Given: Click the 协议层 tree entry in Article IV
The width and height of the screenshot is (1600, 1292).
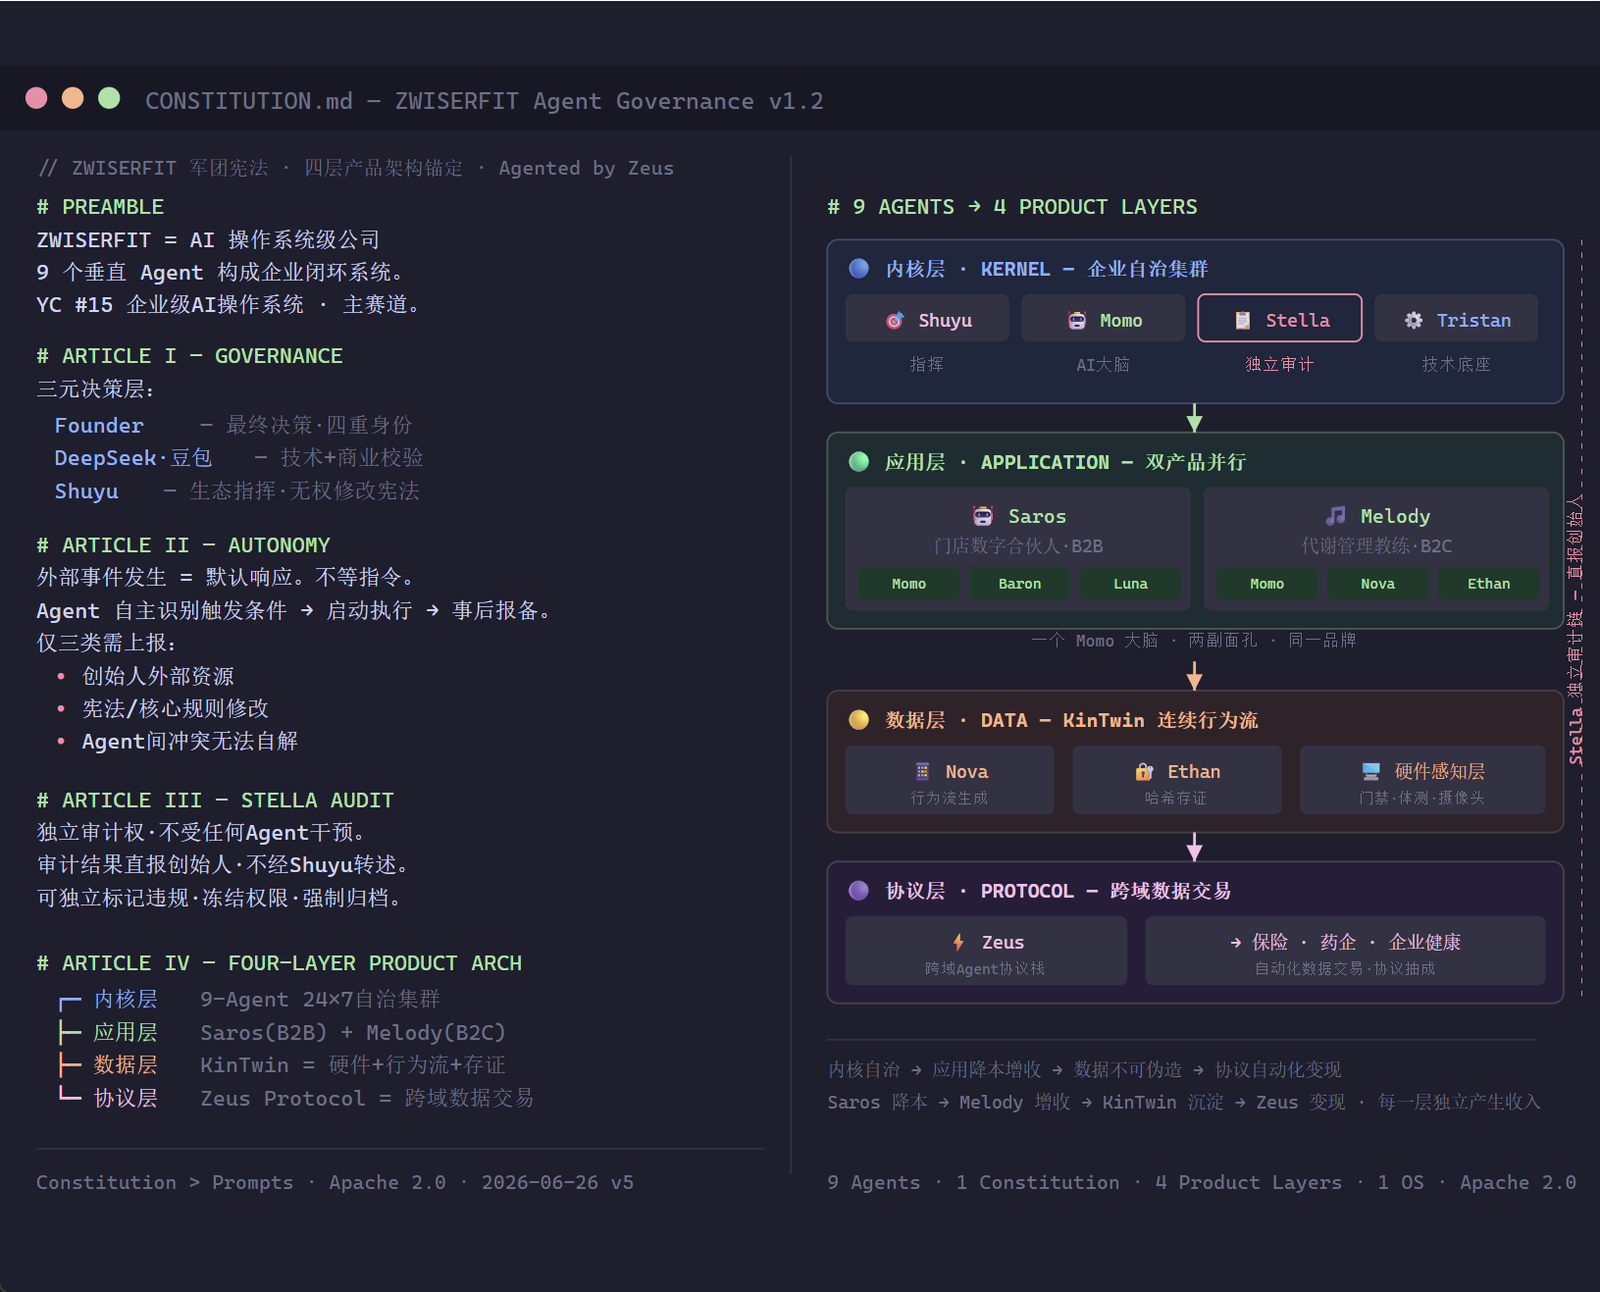Looking at the screenshot, I should 126,1098.
